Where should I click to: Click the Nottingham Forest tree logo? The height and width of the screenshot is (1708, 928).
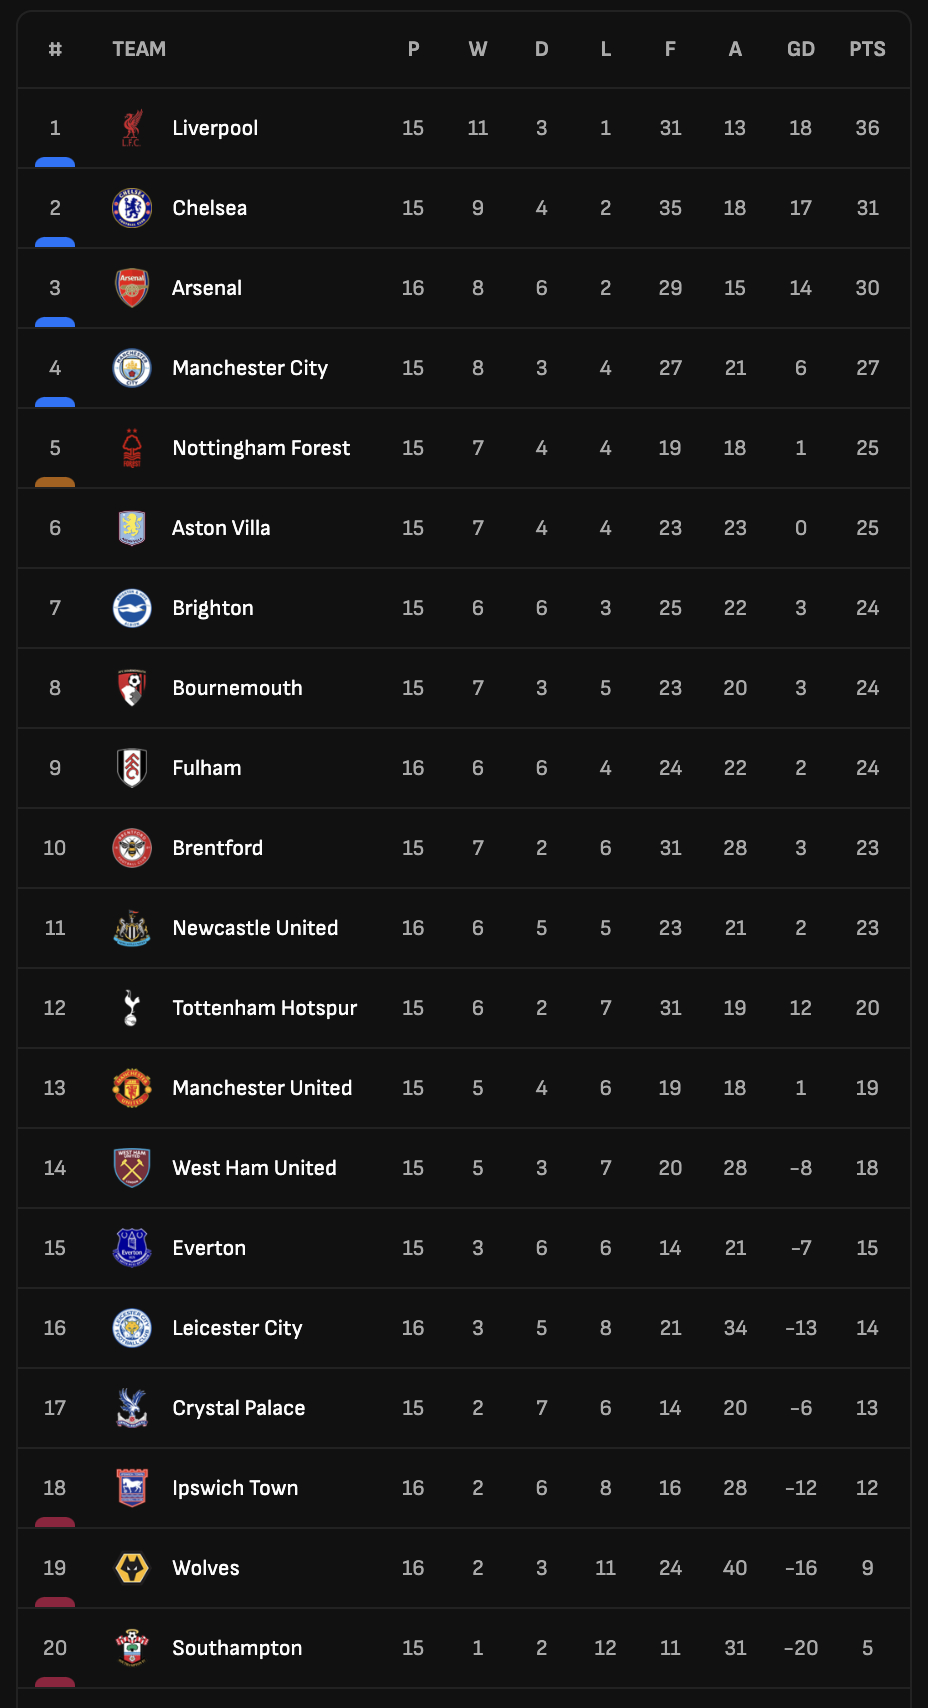(132, 448)
